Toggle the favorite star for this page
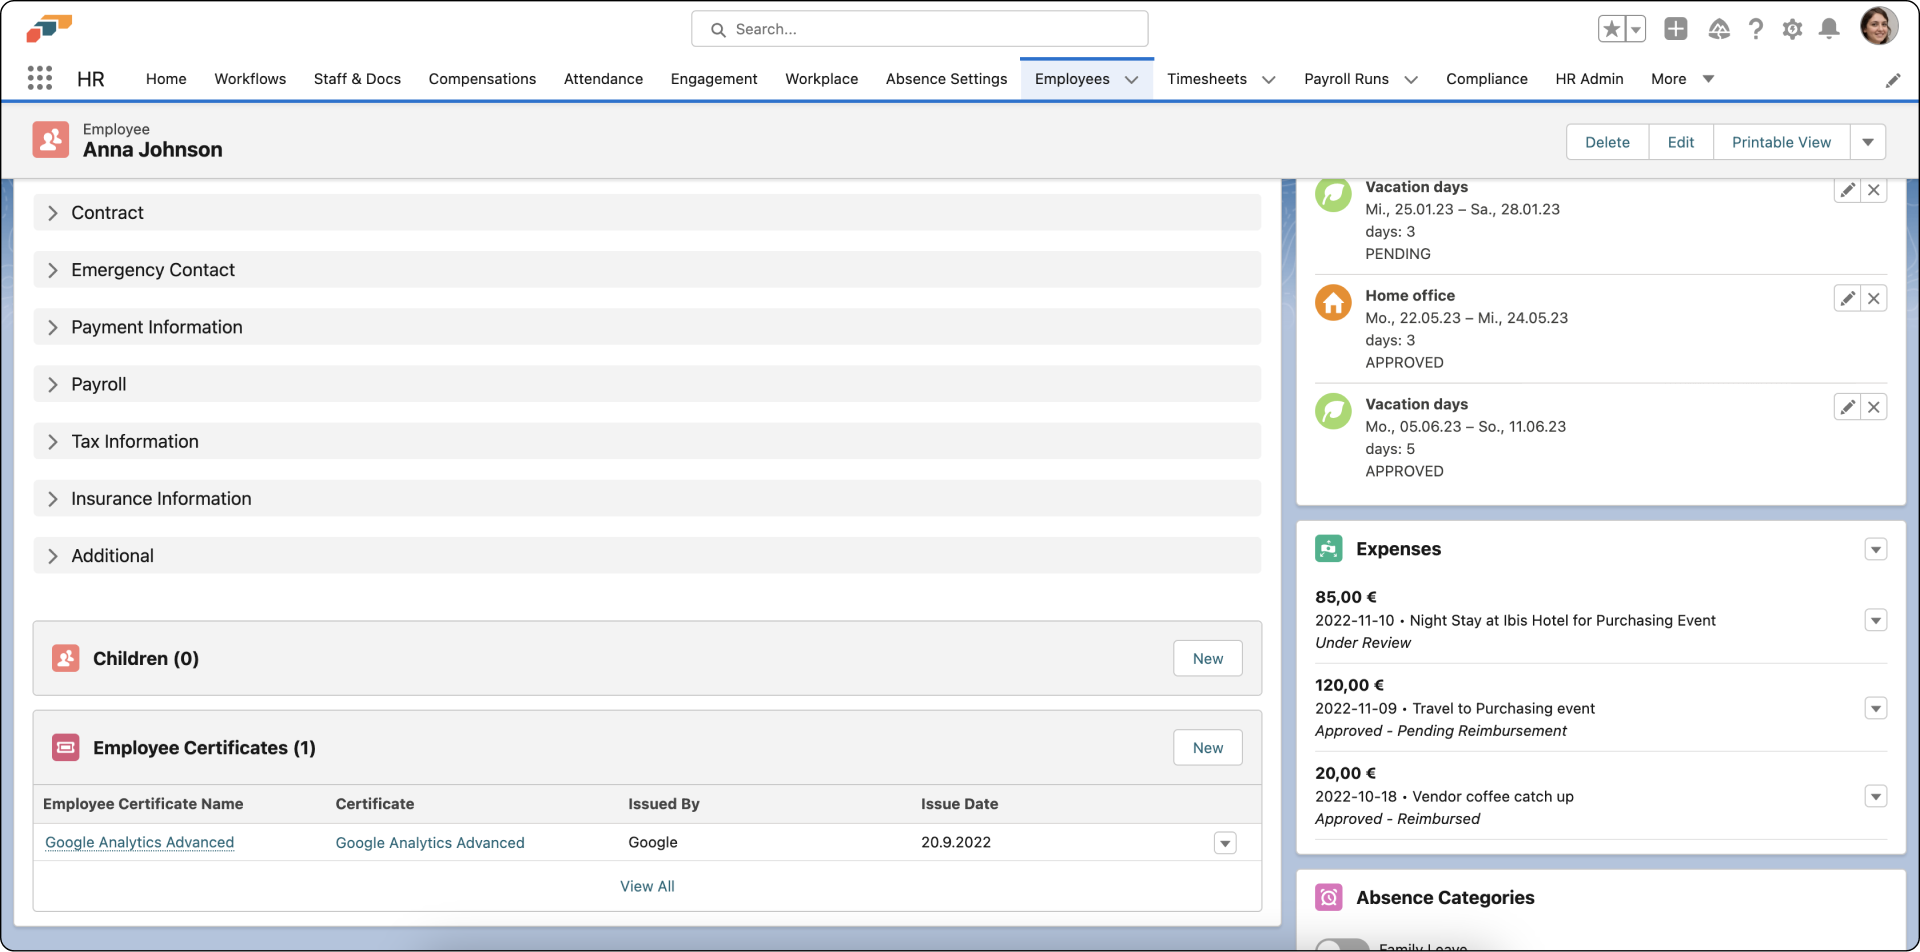Screen dimensions: 1920x952 coord(1613,28)
